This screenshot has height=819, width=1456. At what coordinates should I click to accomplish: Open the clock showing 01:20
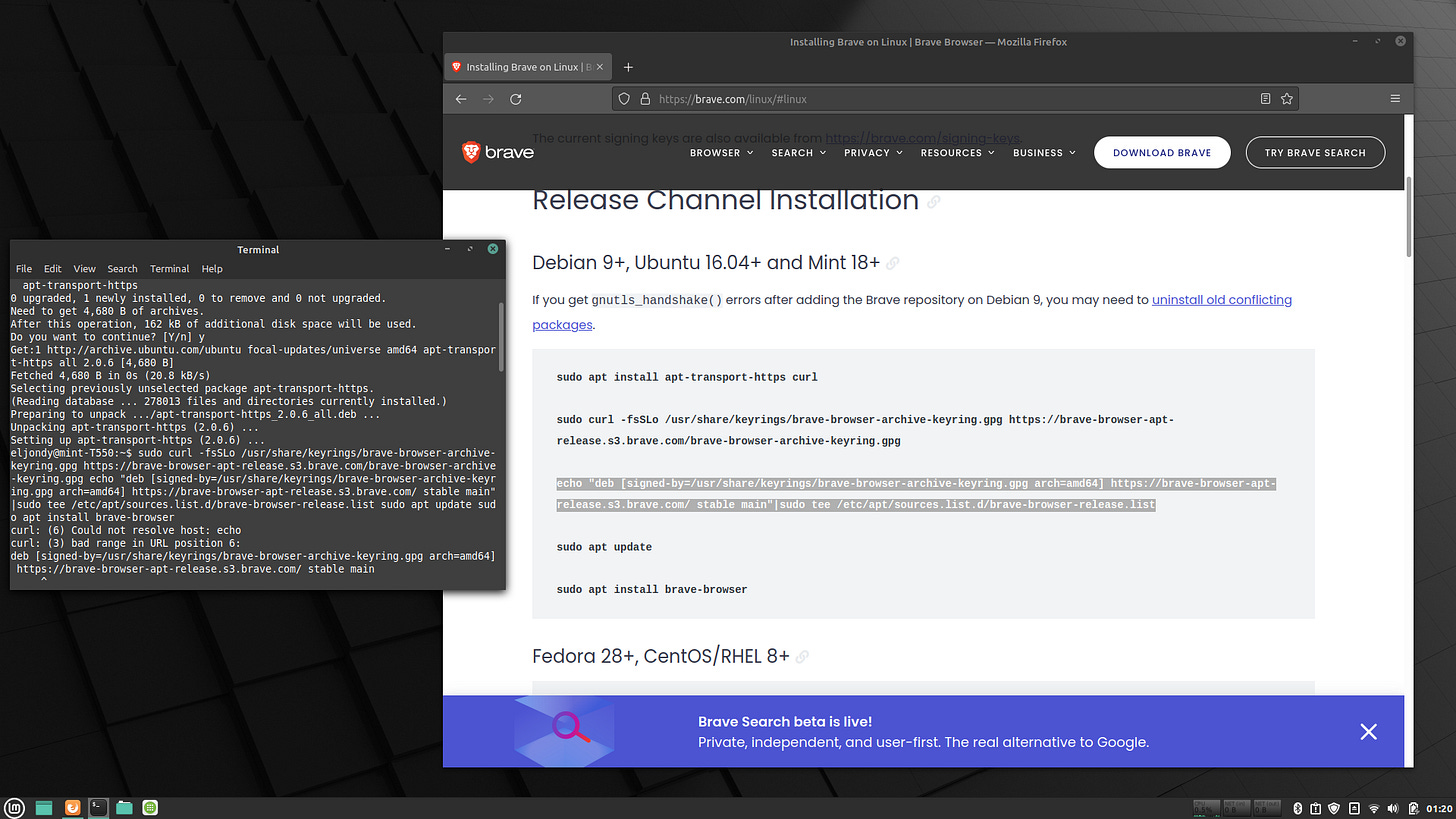point(1438,808)
